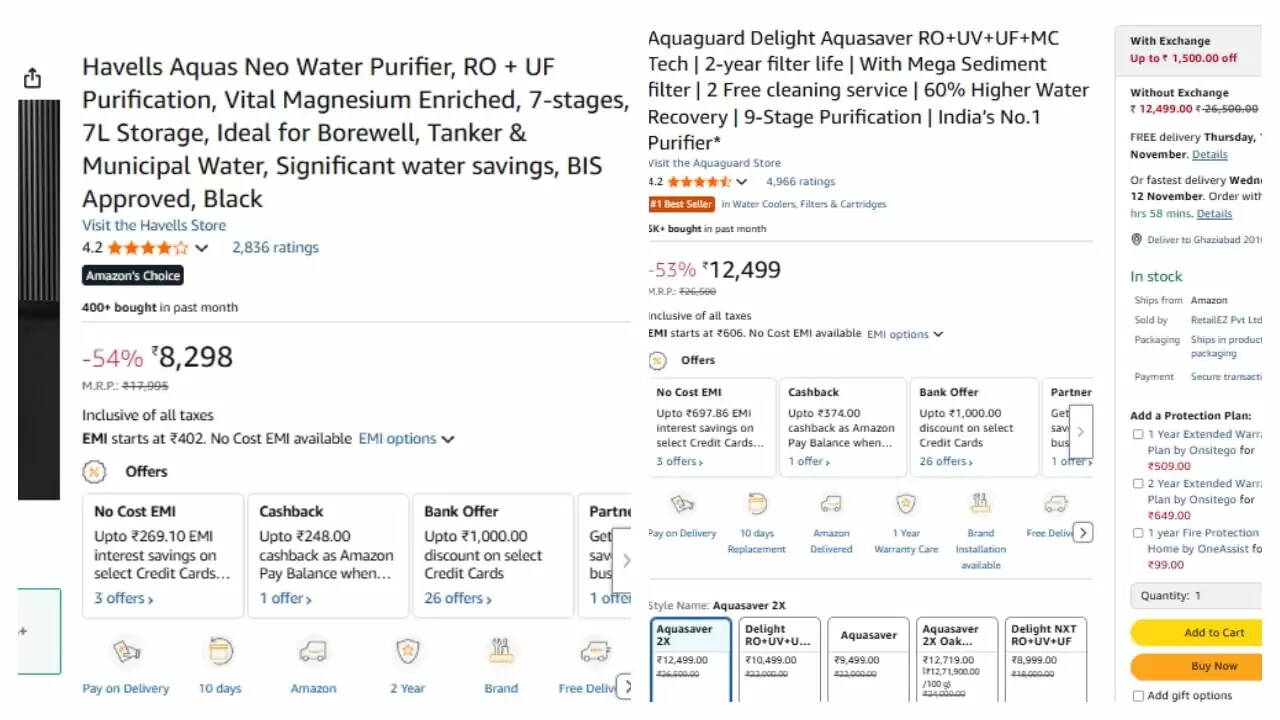This screenshot has height=720, width=1280.
Task: Click the share icon near the product image
Action: (x=33, y=76)
